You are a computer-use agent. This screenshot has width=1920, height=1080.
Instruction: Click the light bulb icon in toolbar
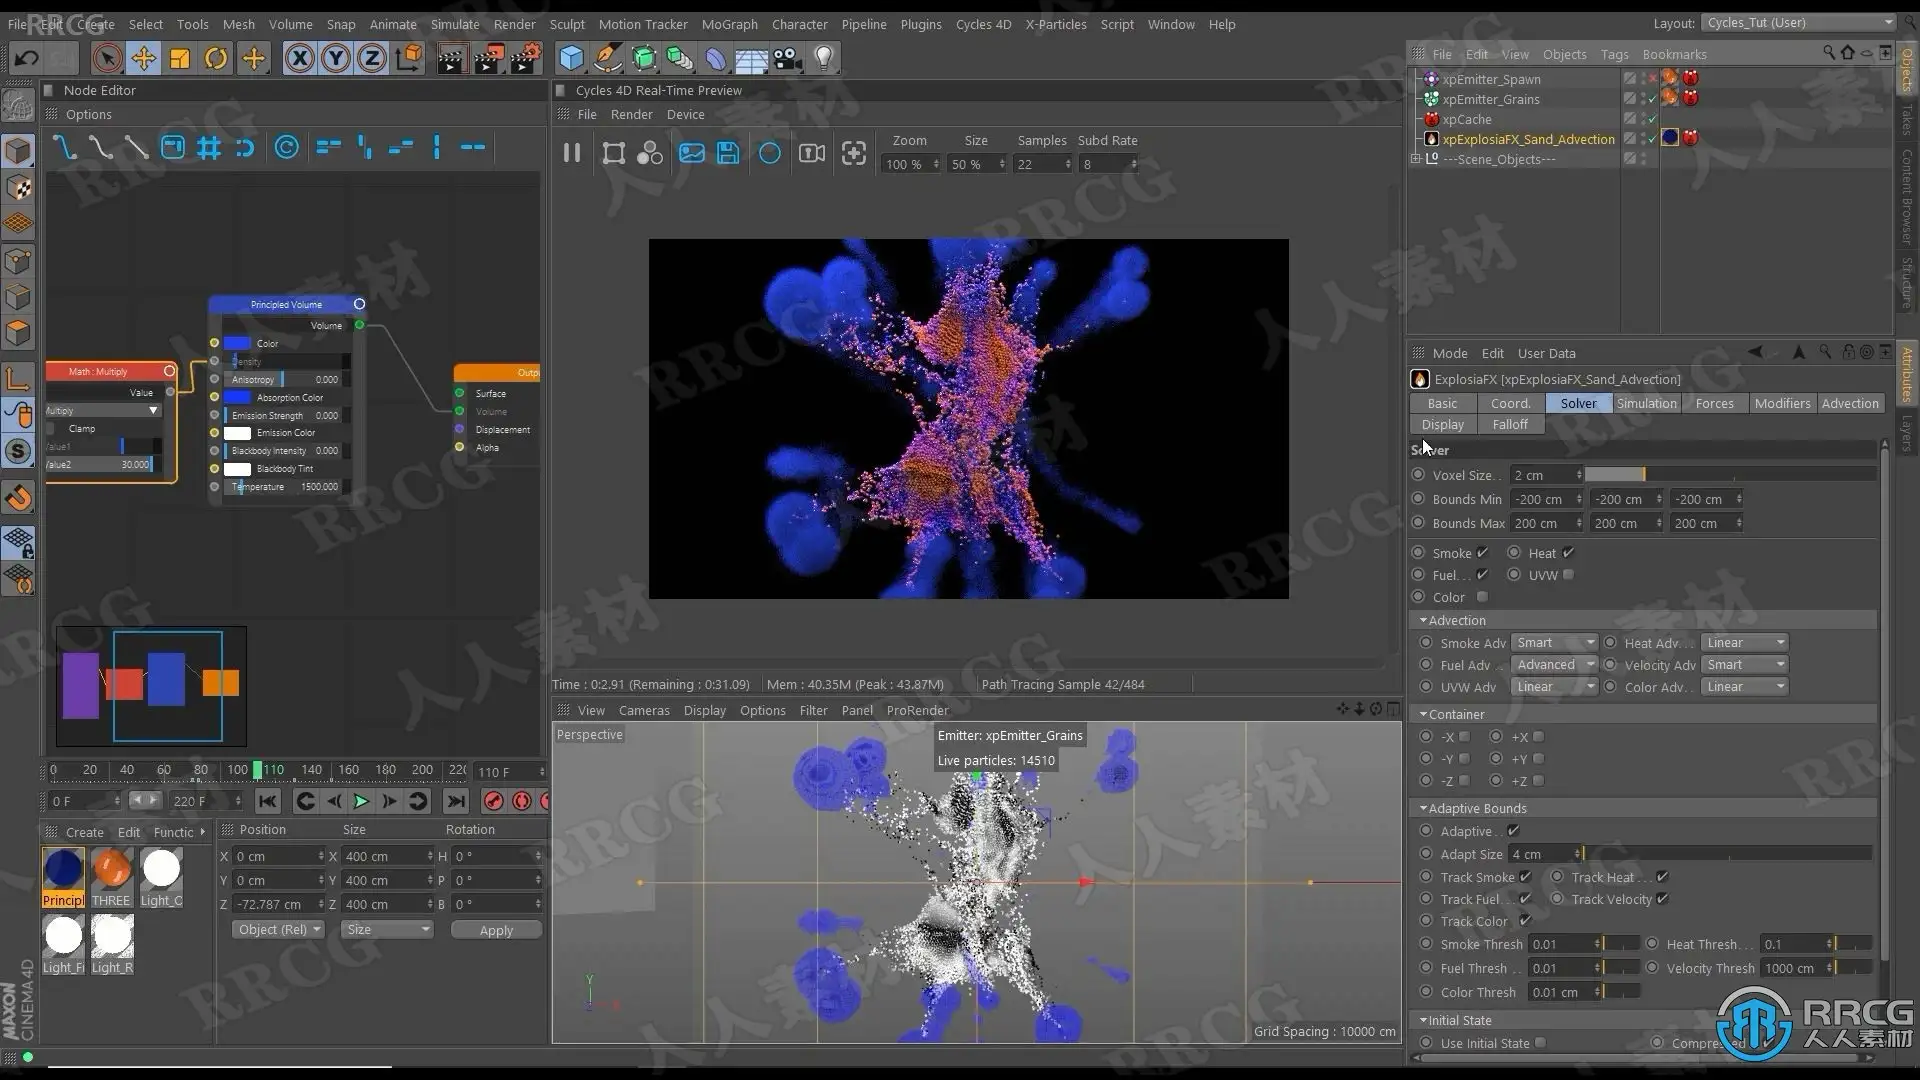pos(823,58)
